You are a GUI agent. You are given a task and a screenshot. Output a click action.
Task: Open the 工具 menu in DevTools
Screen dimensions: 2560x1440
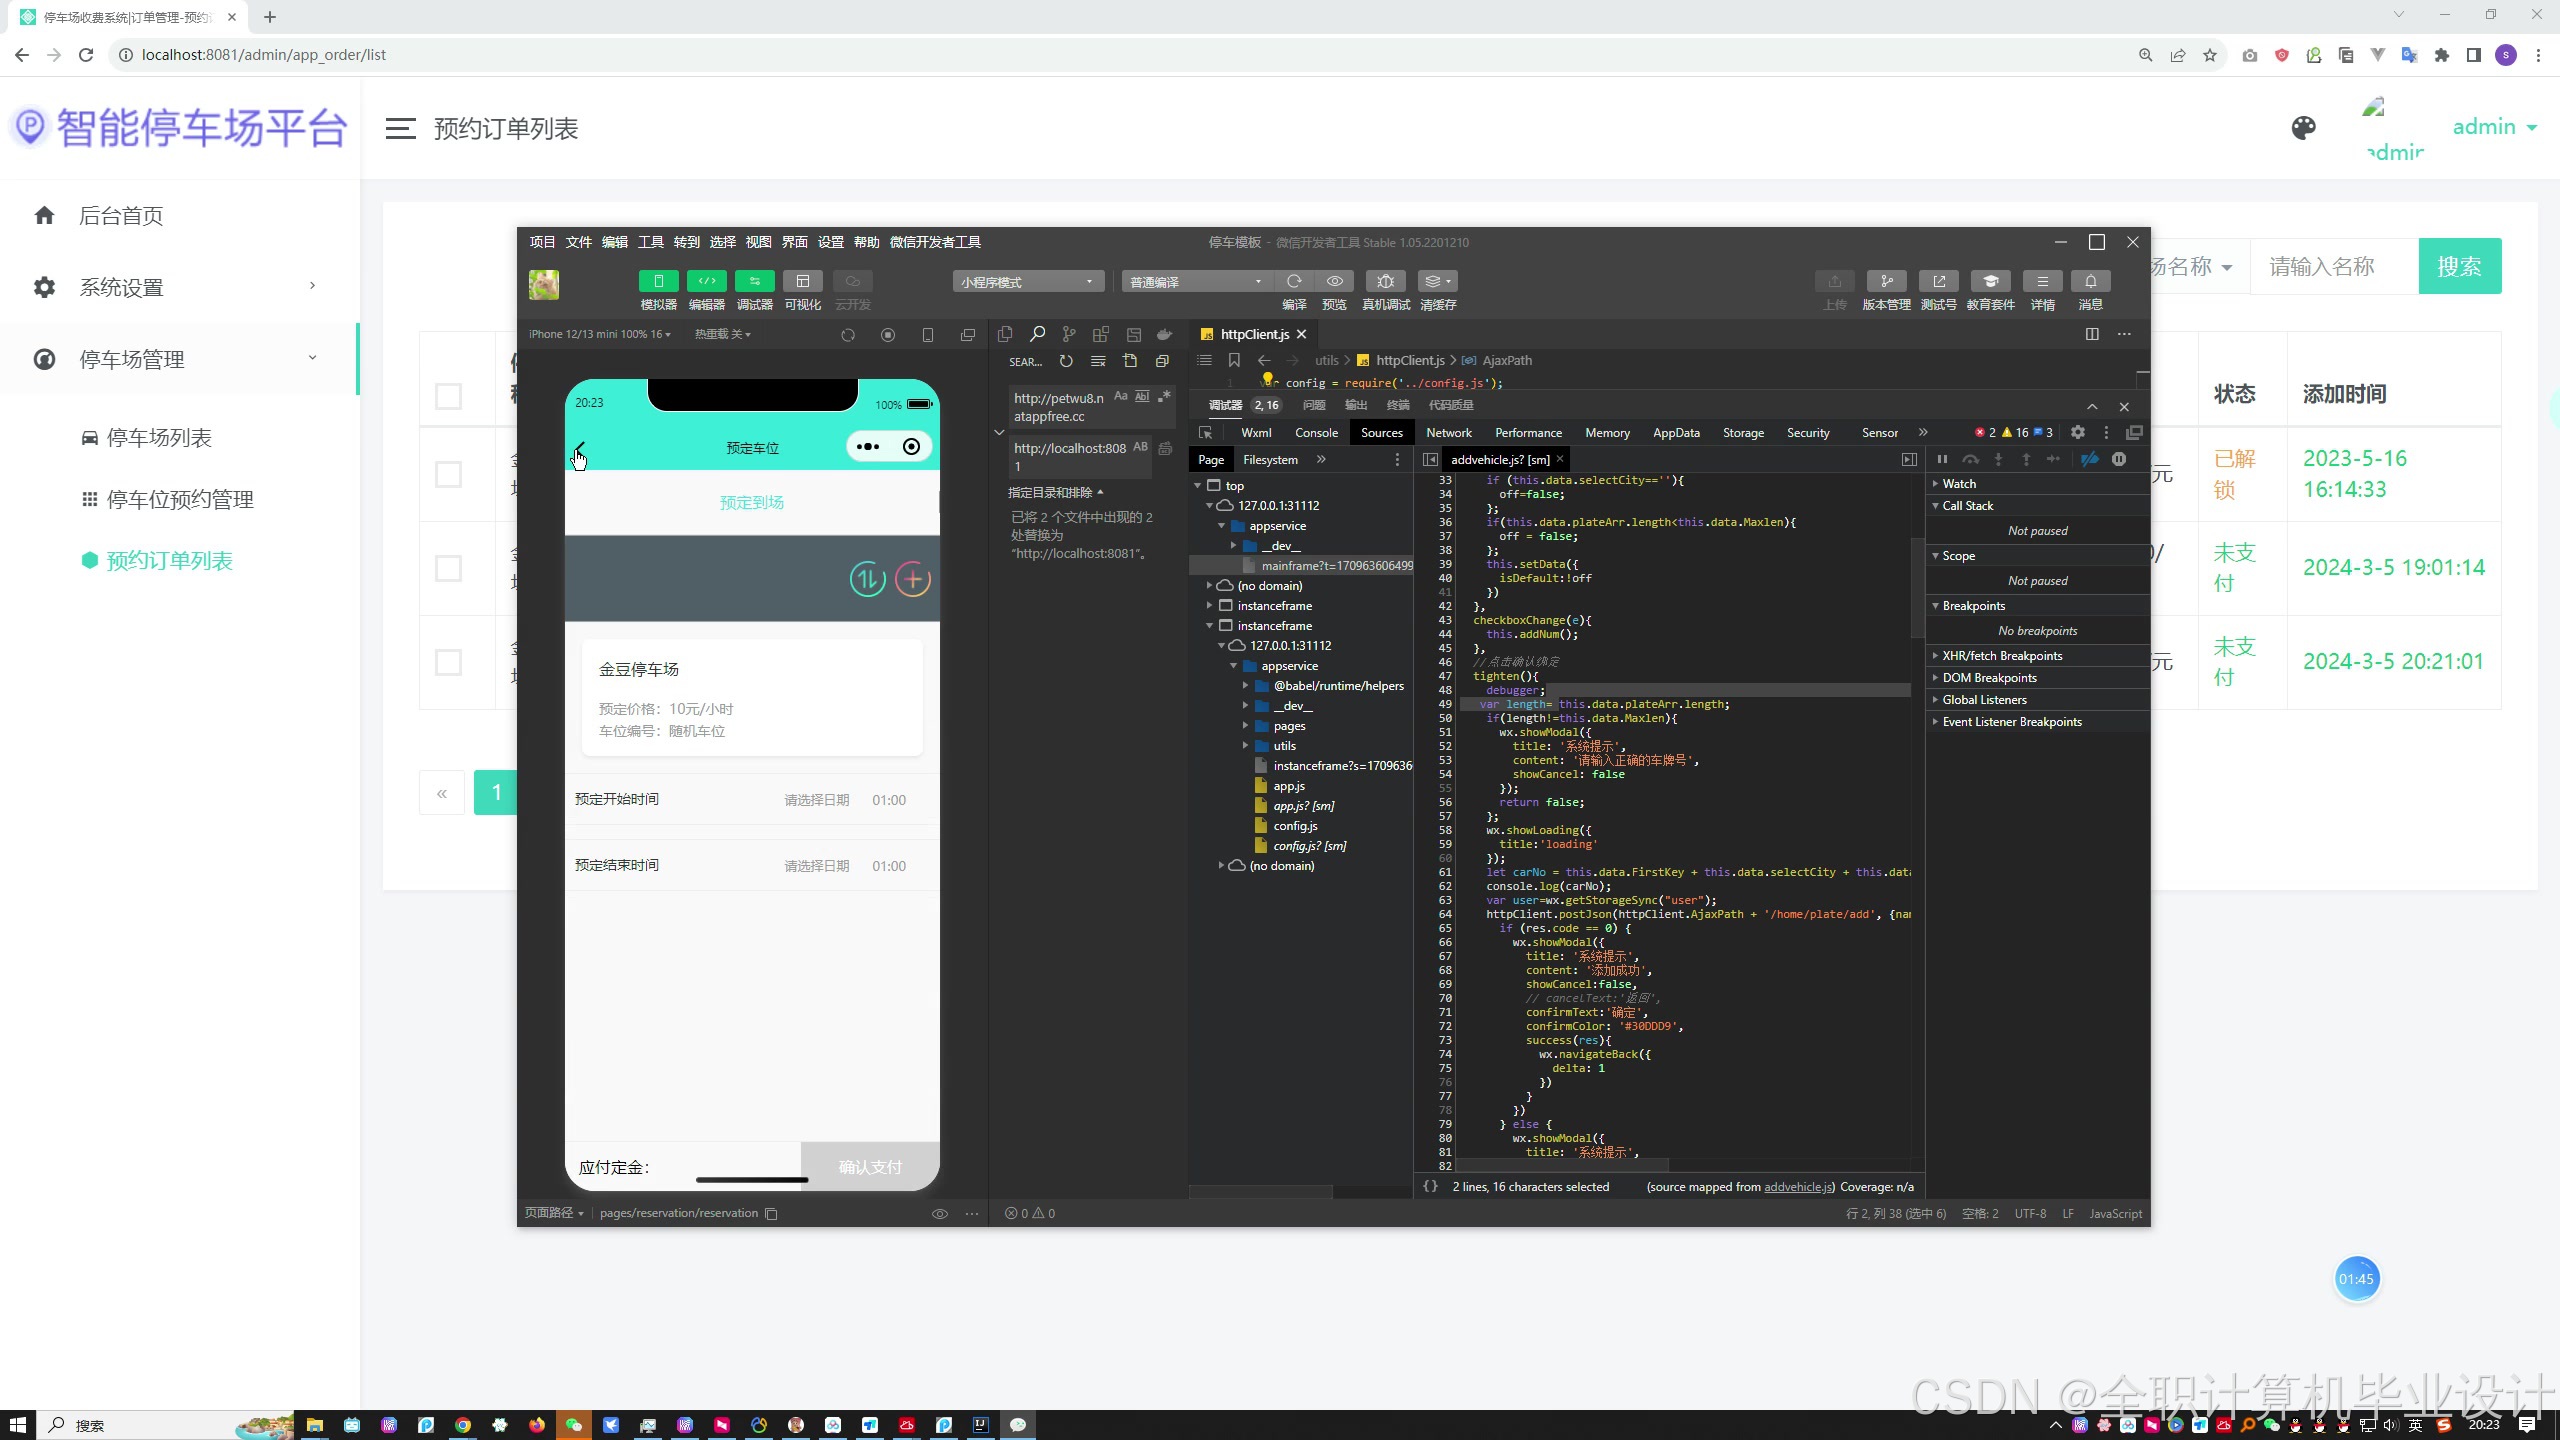tap(650, 242)
